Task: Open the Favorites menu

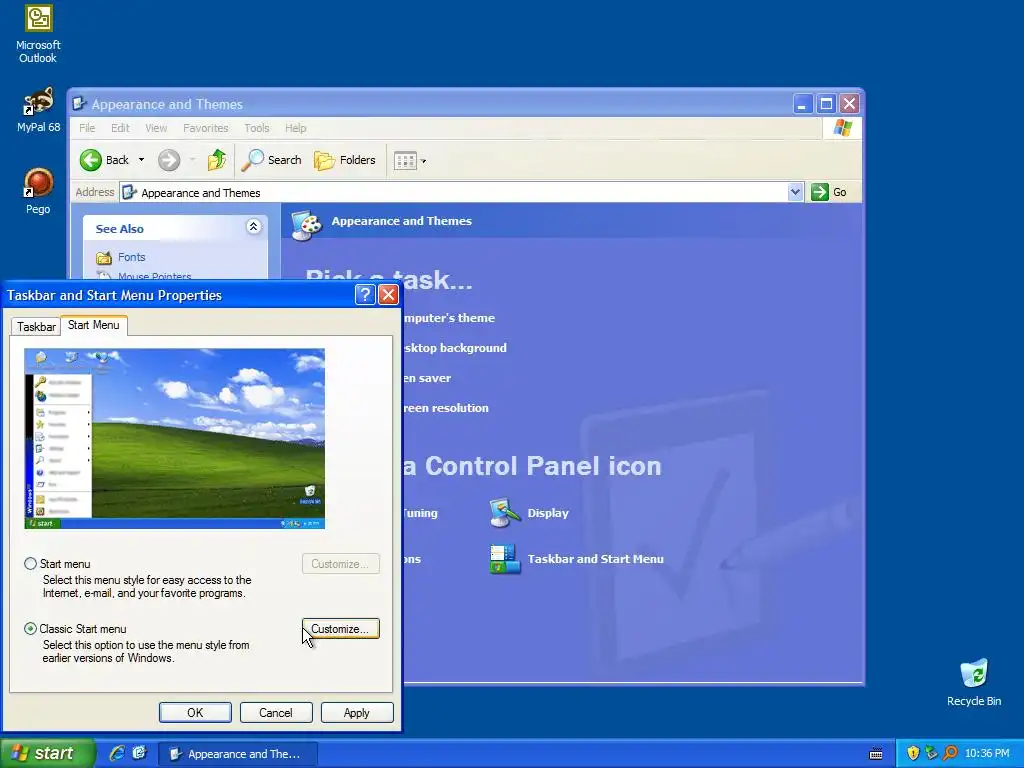Action: tap(206, 128)
